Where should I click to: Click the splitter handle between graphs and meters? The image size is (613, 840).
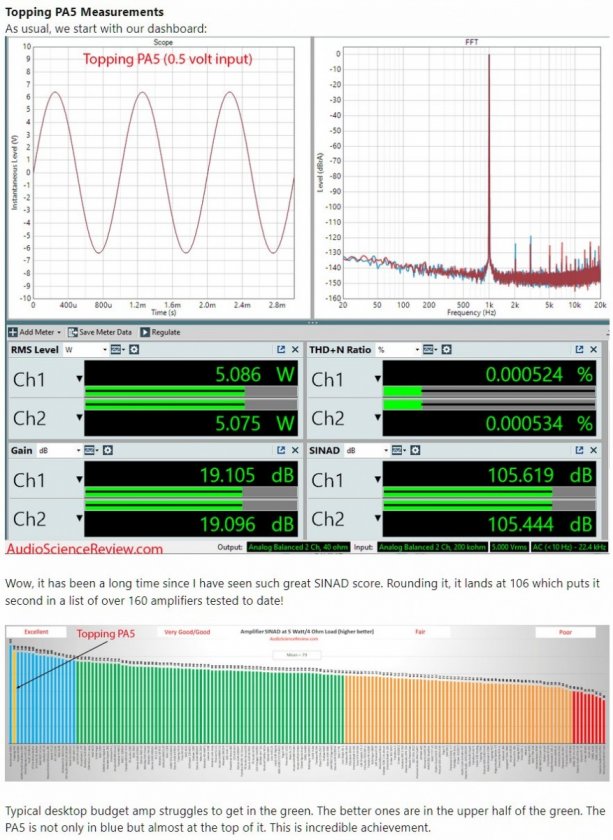pyautogui.click(x=313, y=322)
